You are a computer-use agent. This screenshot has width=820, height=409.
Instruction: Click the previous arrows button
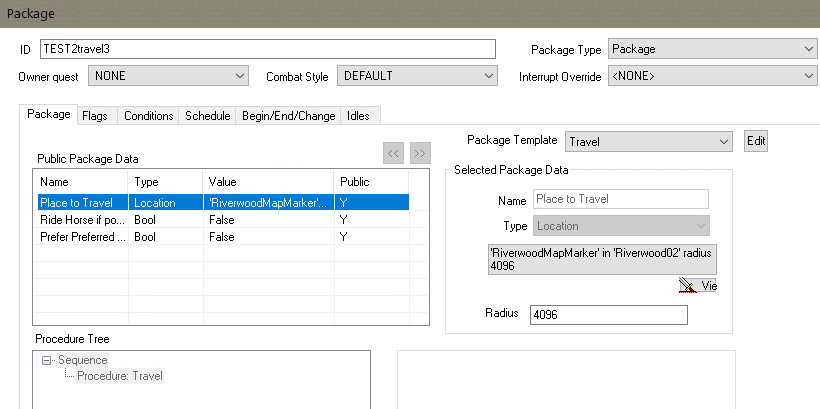[x=394, y=153]
